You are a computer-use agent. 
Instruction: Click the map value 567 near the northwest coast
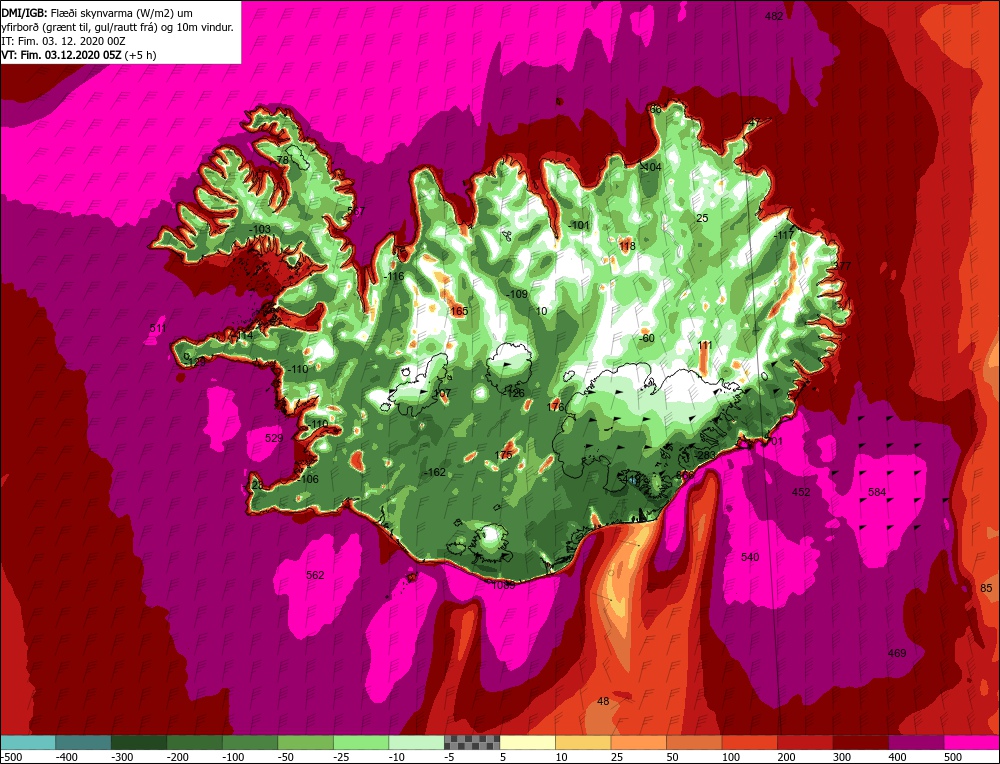[356, 211]
